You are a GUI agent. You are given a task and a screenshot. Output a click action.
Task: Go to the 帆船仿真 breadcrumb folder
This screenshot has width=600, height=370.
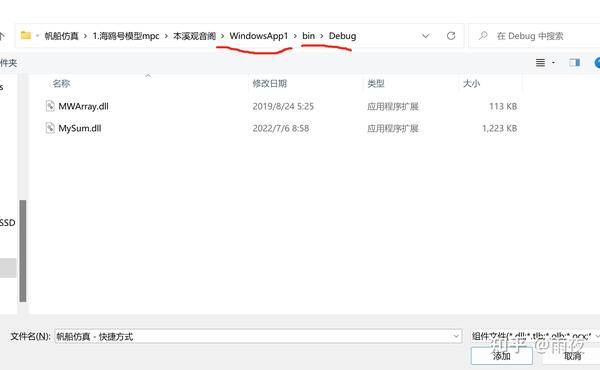pyautogui.click(x=61, y=36)
